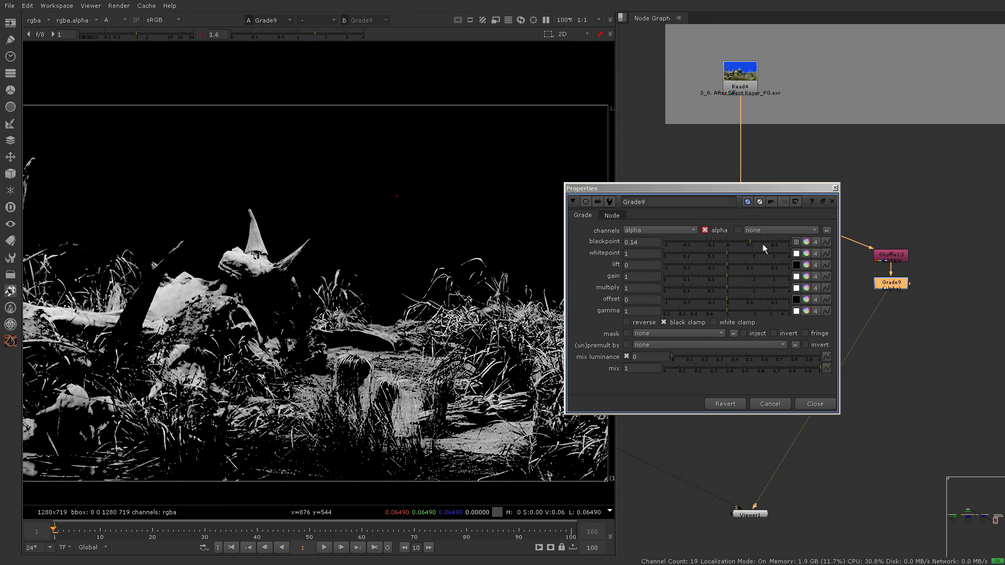Open the channels alpha dropdown

point(660,230)
